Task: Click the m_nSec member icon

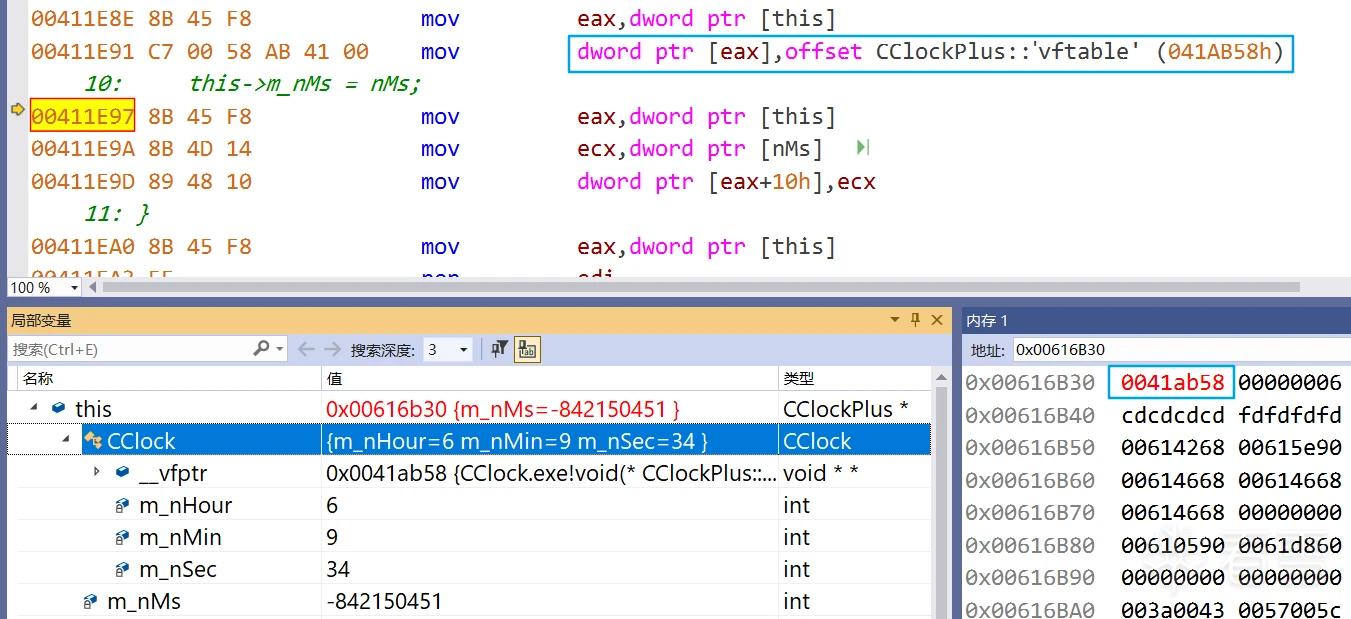Action: (x=122, y=569)
